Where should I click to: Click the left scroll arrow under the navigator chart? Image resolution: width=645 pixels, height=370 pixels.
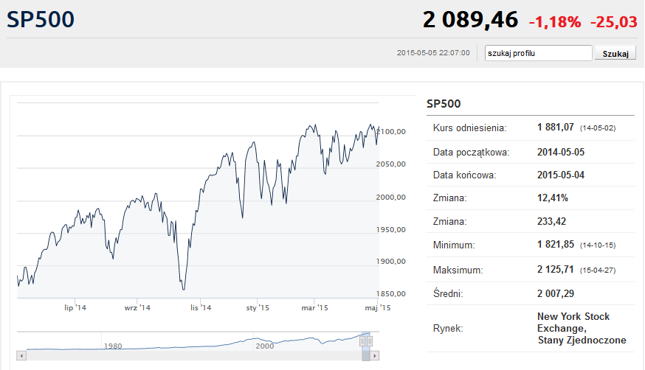pyautogui.click(x=22, y=356)
